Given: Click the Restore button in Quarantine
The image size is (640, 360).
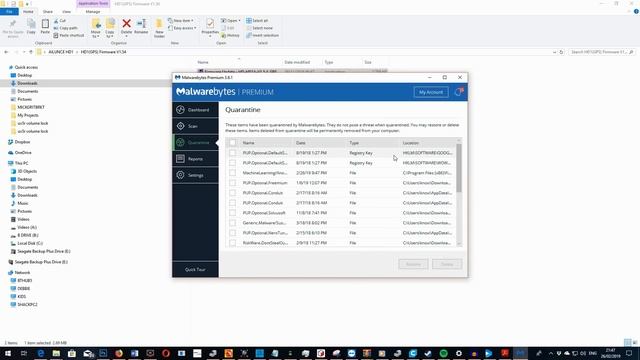Looking at the screenshot, I should point(413,264).
